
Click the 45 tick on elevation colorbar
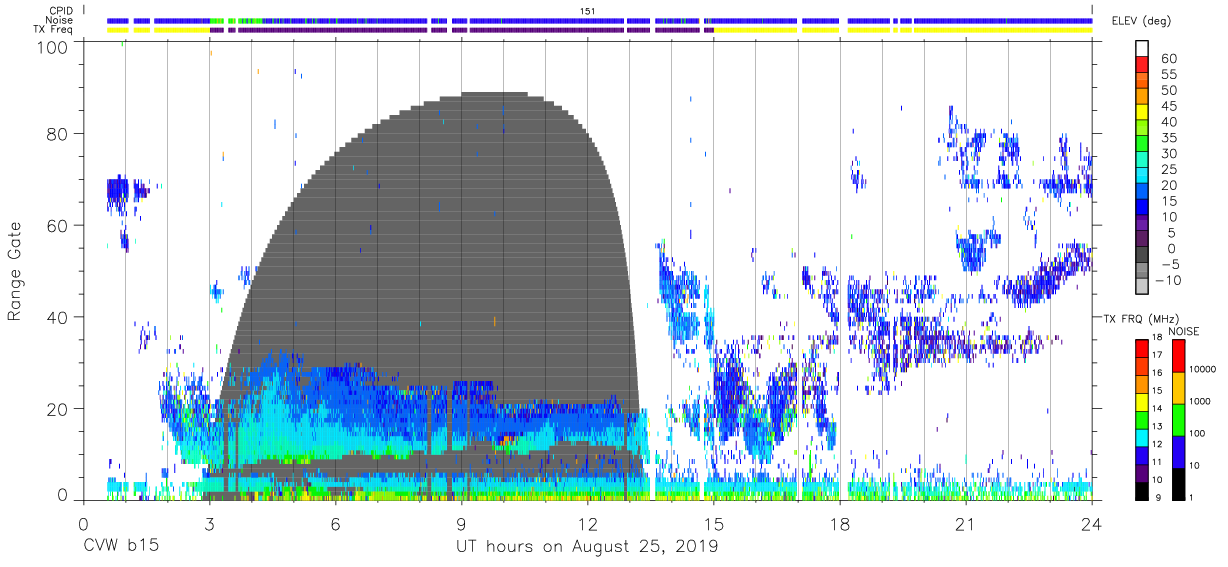coord(1168,106)
